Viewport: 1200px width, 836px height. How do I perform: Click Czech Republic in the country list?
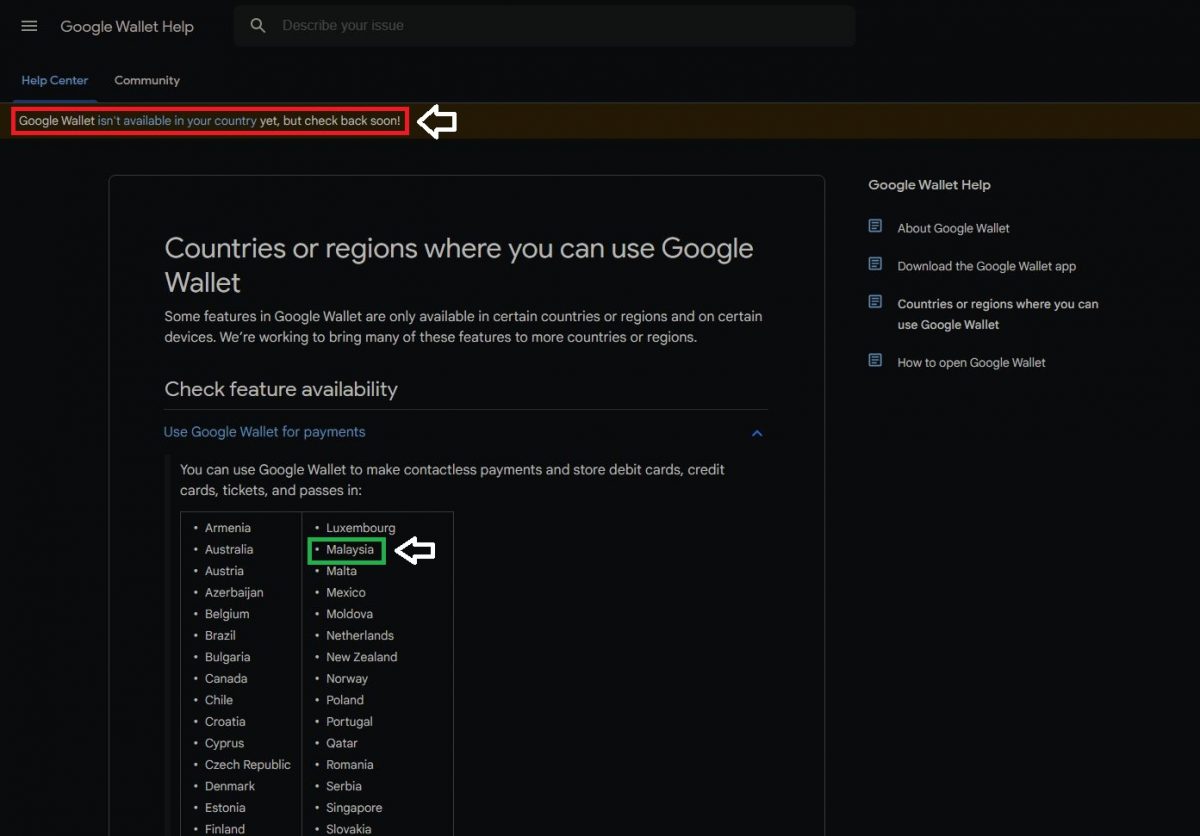(x=248, y=764)
